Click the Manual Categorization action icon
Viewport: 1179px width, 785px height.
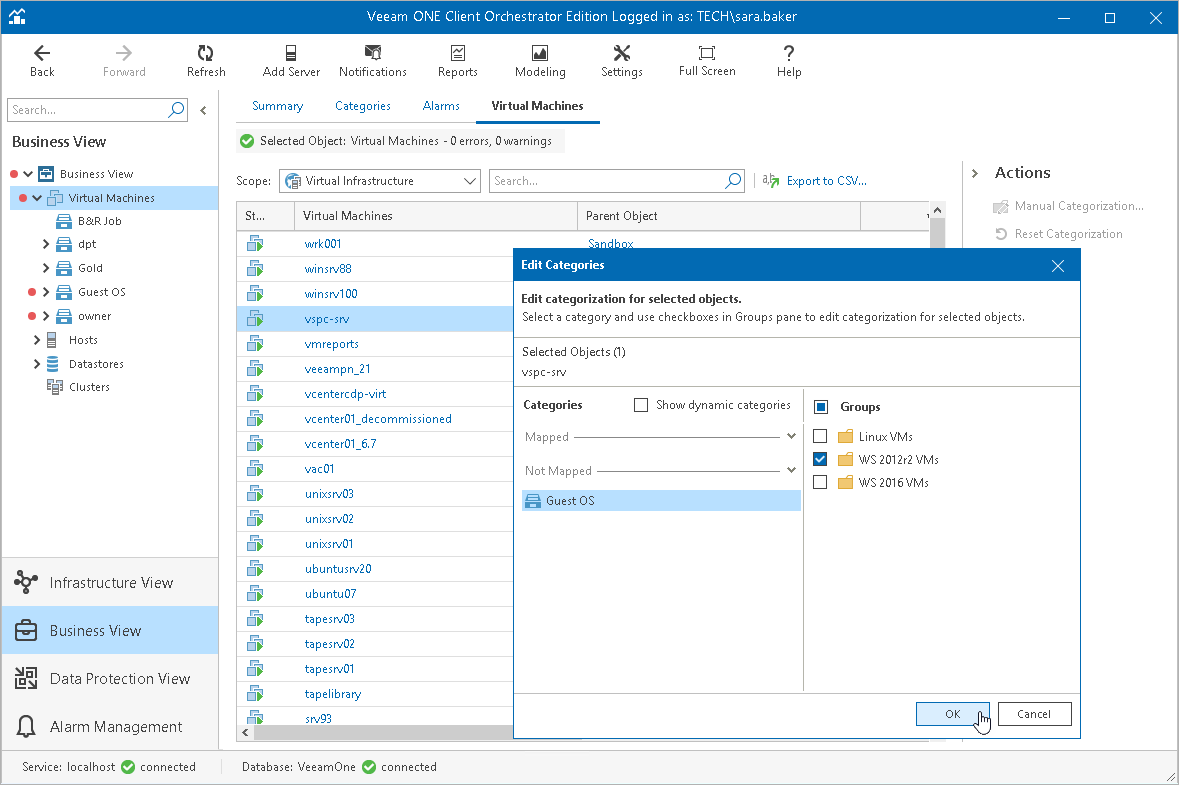(1001, 206)
